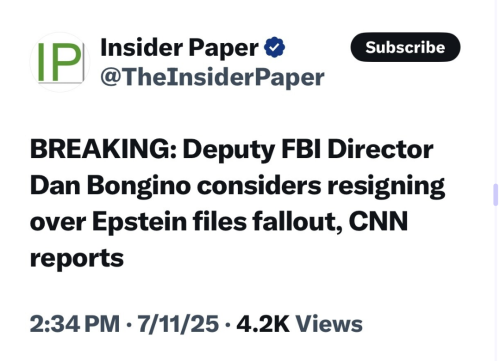This screenshot has width=500, height=361.
Task: Click the word over in the post
Action: 58,223
